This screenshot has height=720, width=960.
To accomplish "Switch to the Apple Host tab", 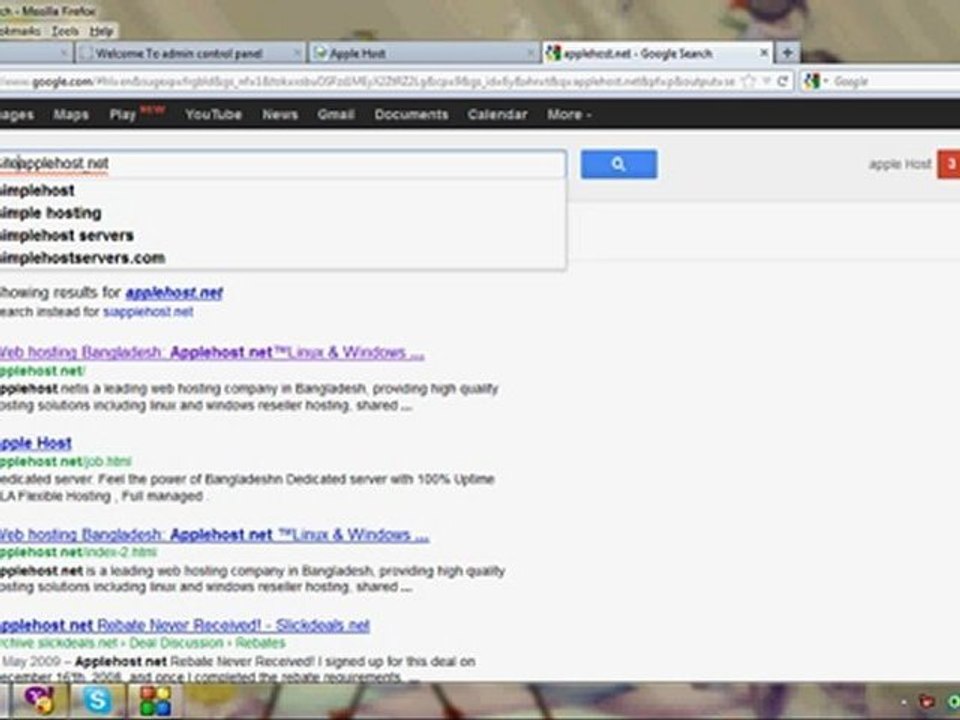I will point(424,53).
